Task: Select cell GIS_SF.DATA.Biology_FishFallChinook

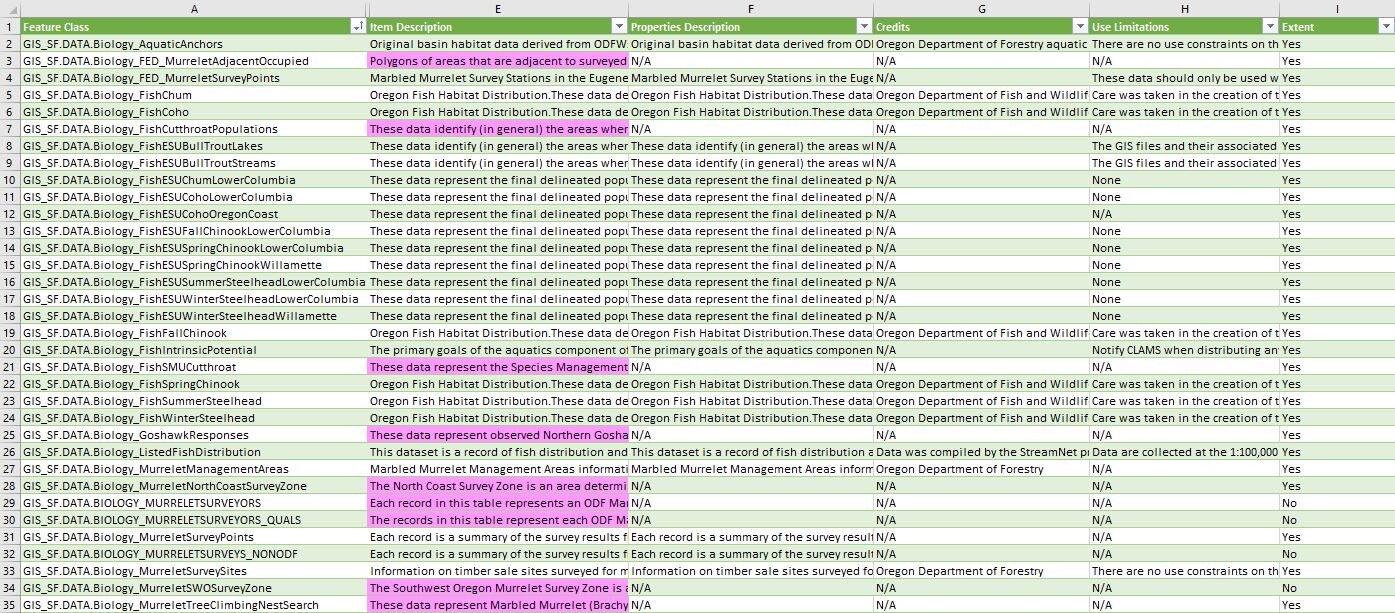Action: 193,333
